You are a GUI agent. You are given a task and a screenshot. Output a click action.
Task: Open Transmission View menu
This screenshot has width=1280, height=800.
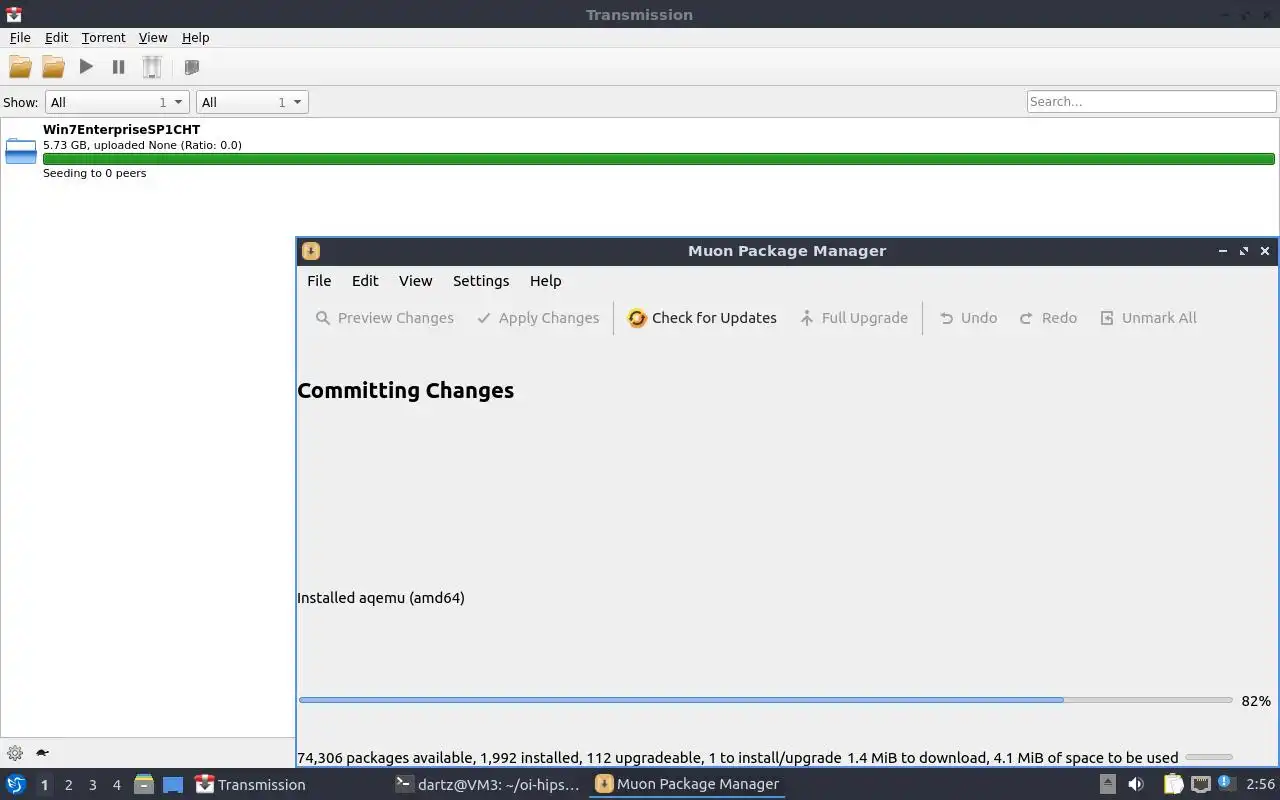153,37
